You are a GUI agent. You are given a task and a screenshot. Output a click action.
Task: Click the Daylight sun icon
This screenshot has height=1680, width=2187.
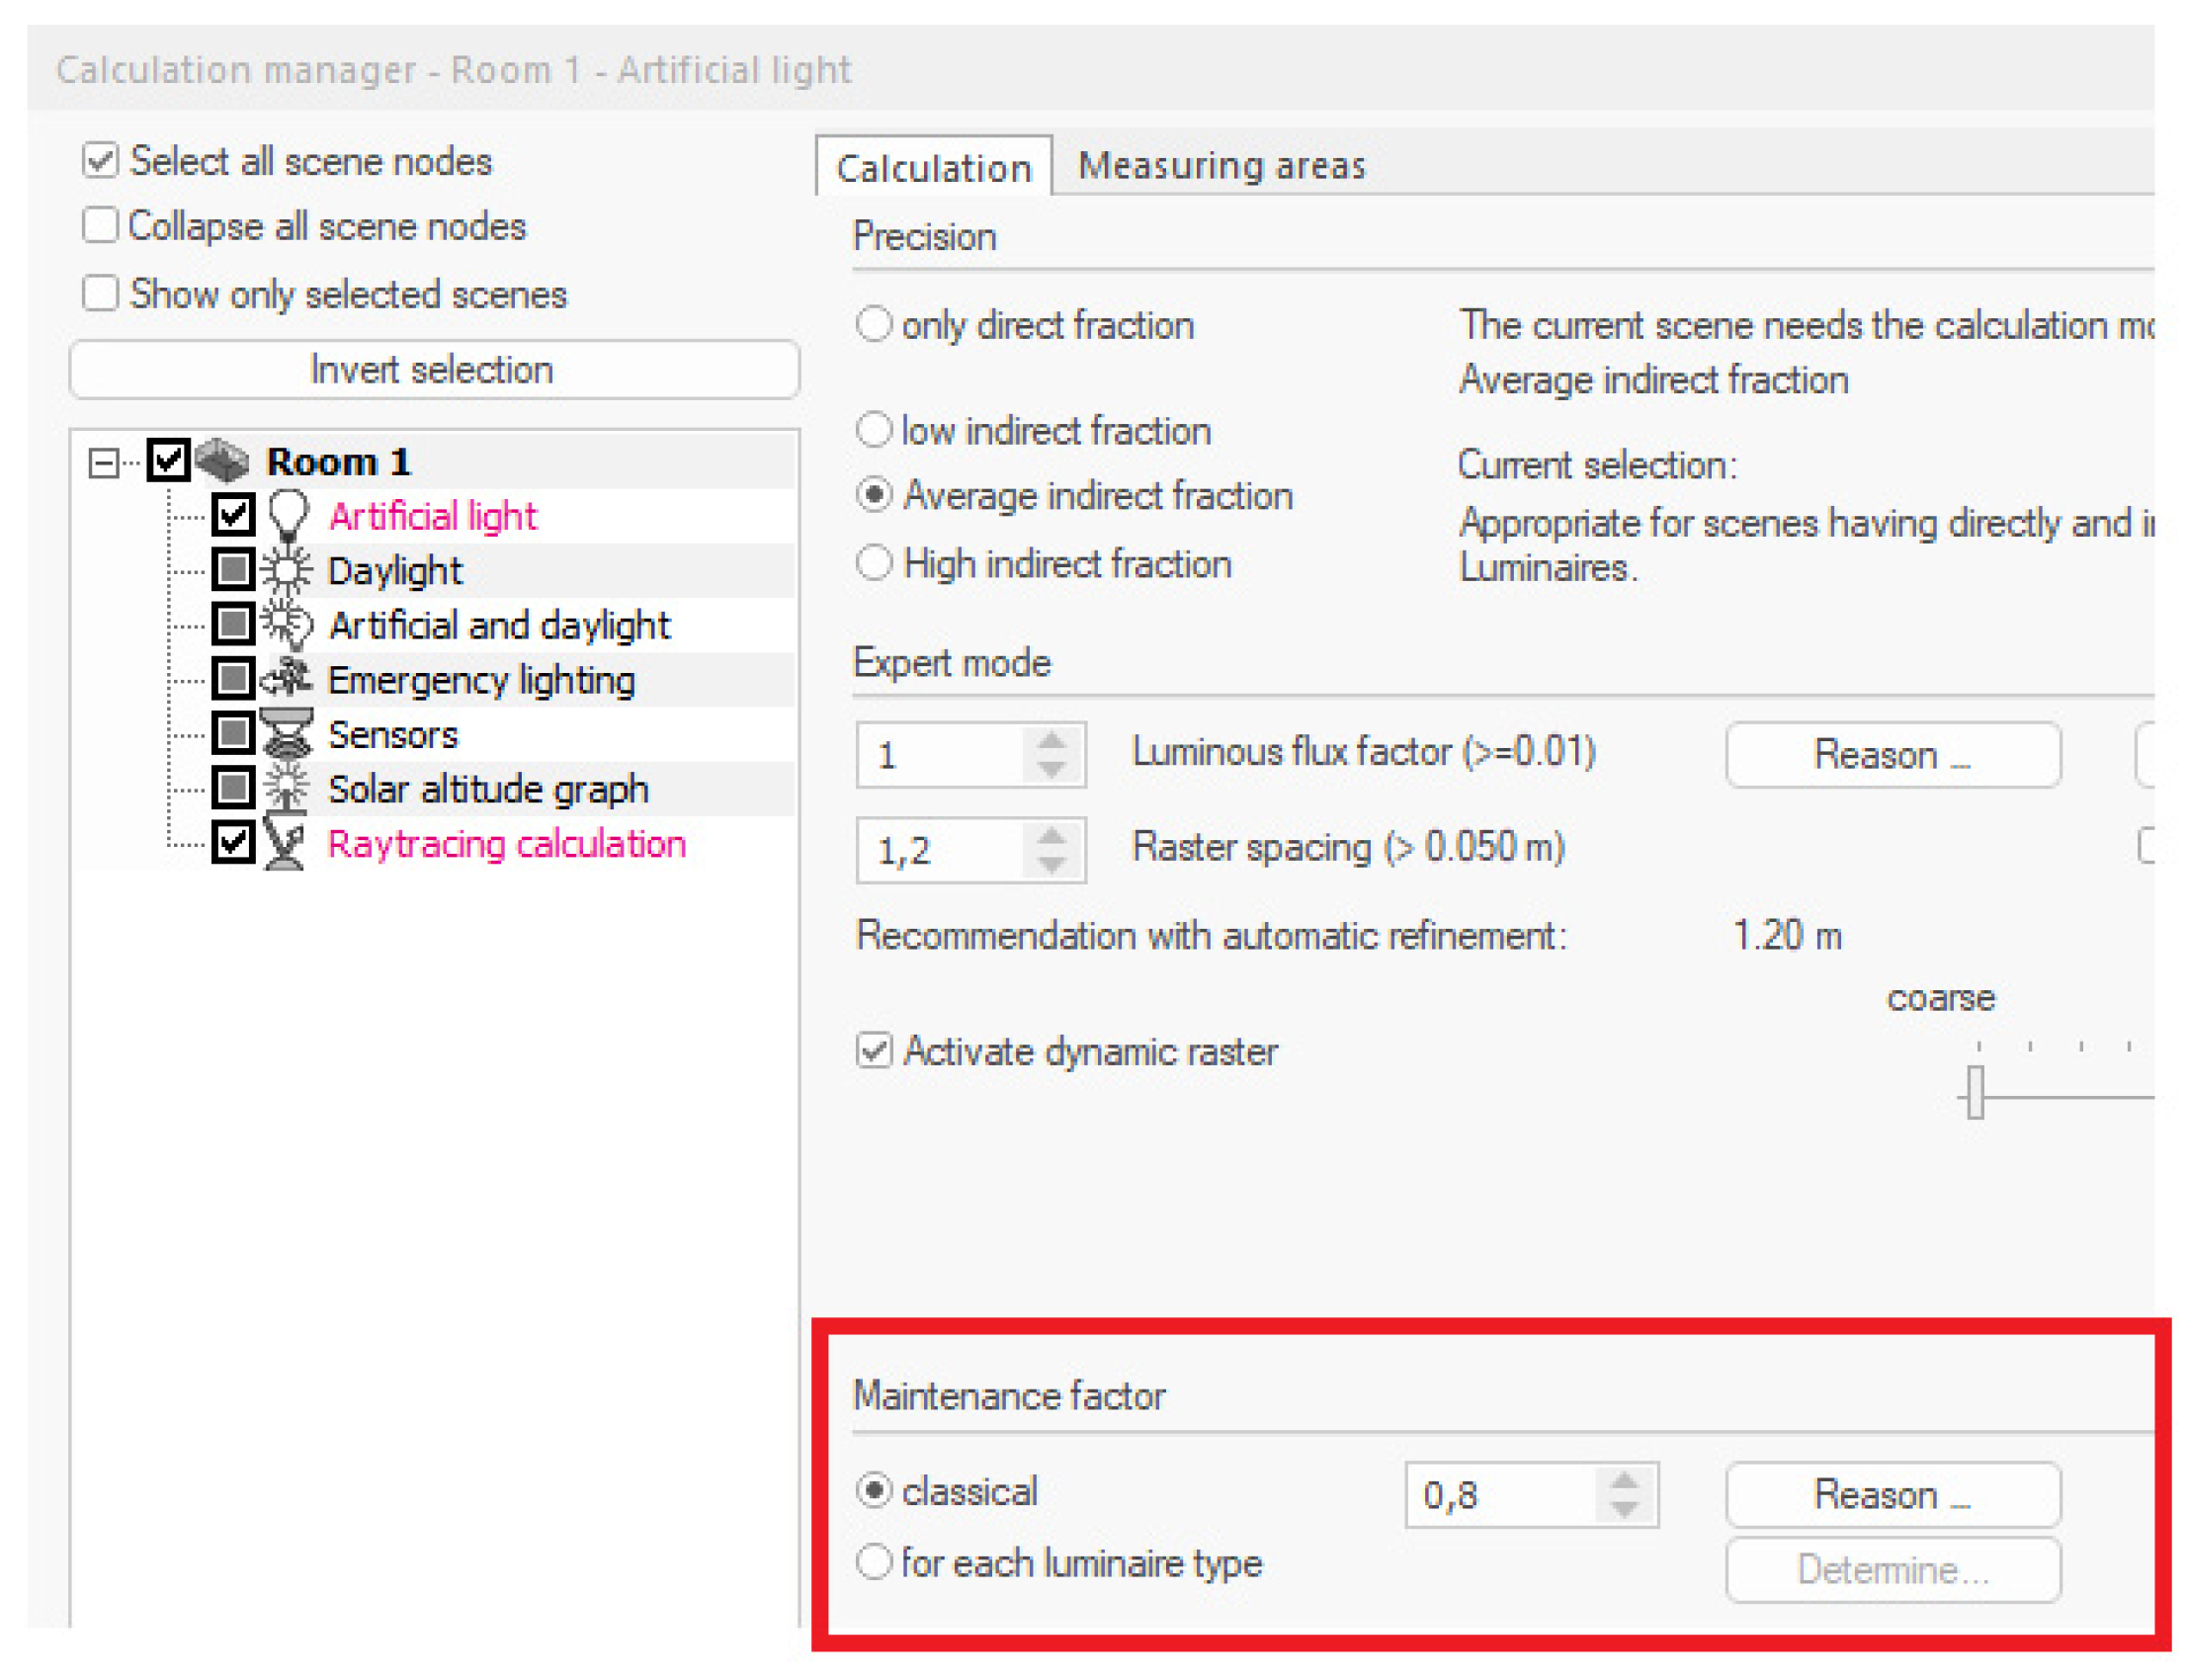[287, 570]
